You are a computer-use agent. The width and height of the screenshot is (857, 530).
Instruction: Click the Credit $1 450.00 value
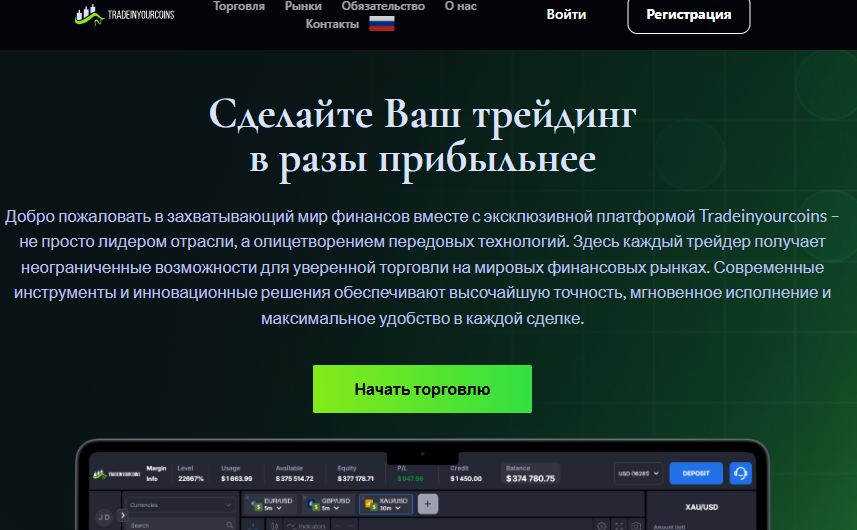point(466,479)
